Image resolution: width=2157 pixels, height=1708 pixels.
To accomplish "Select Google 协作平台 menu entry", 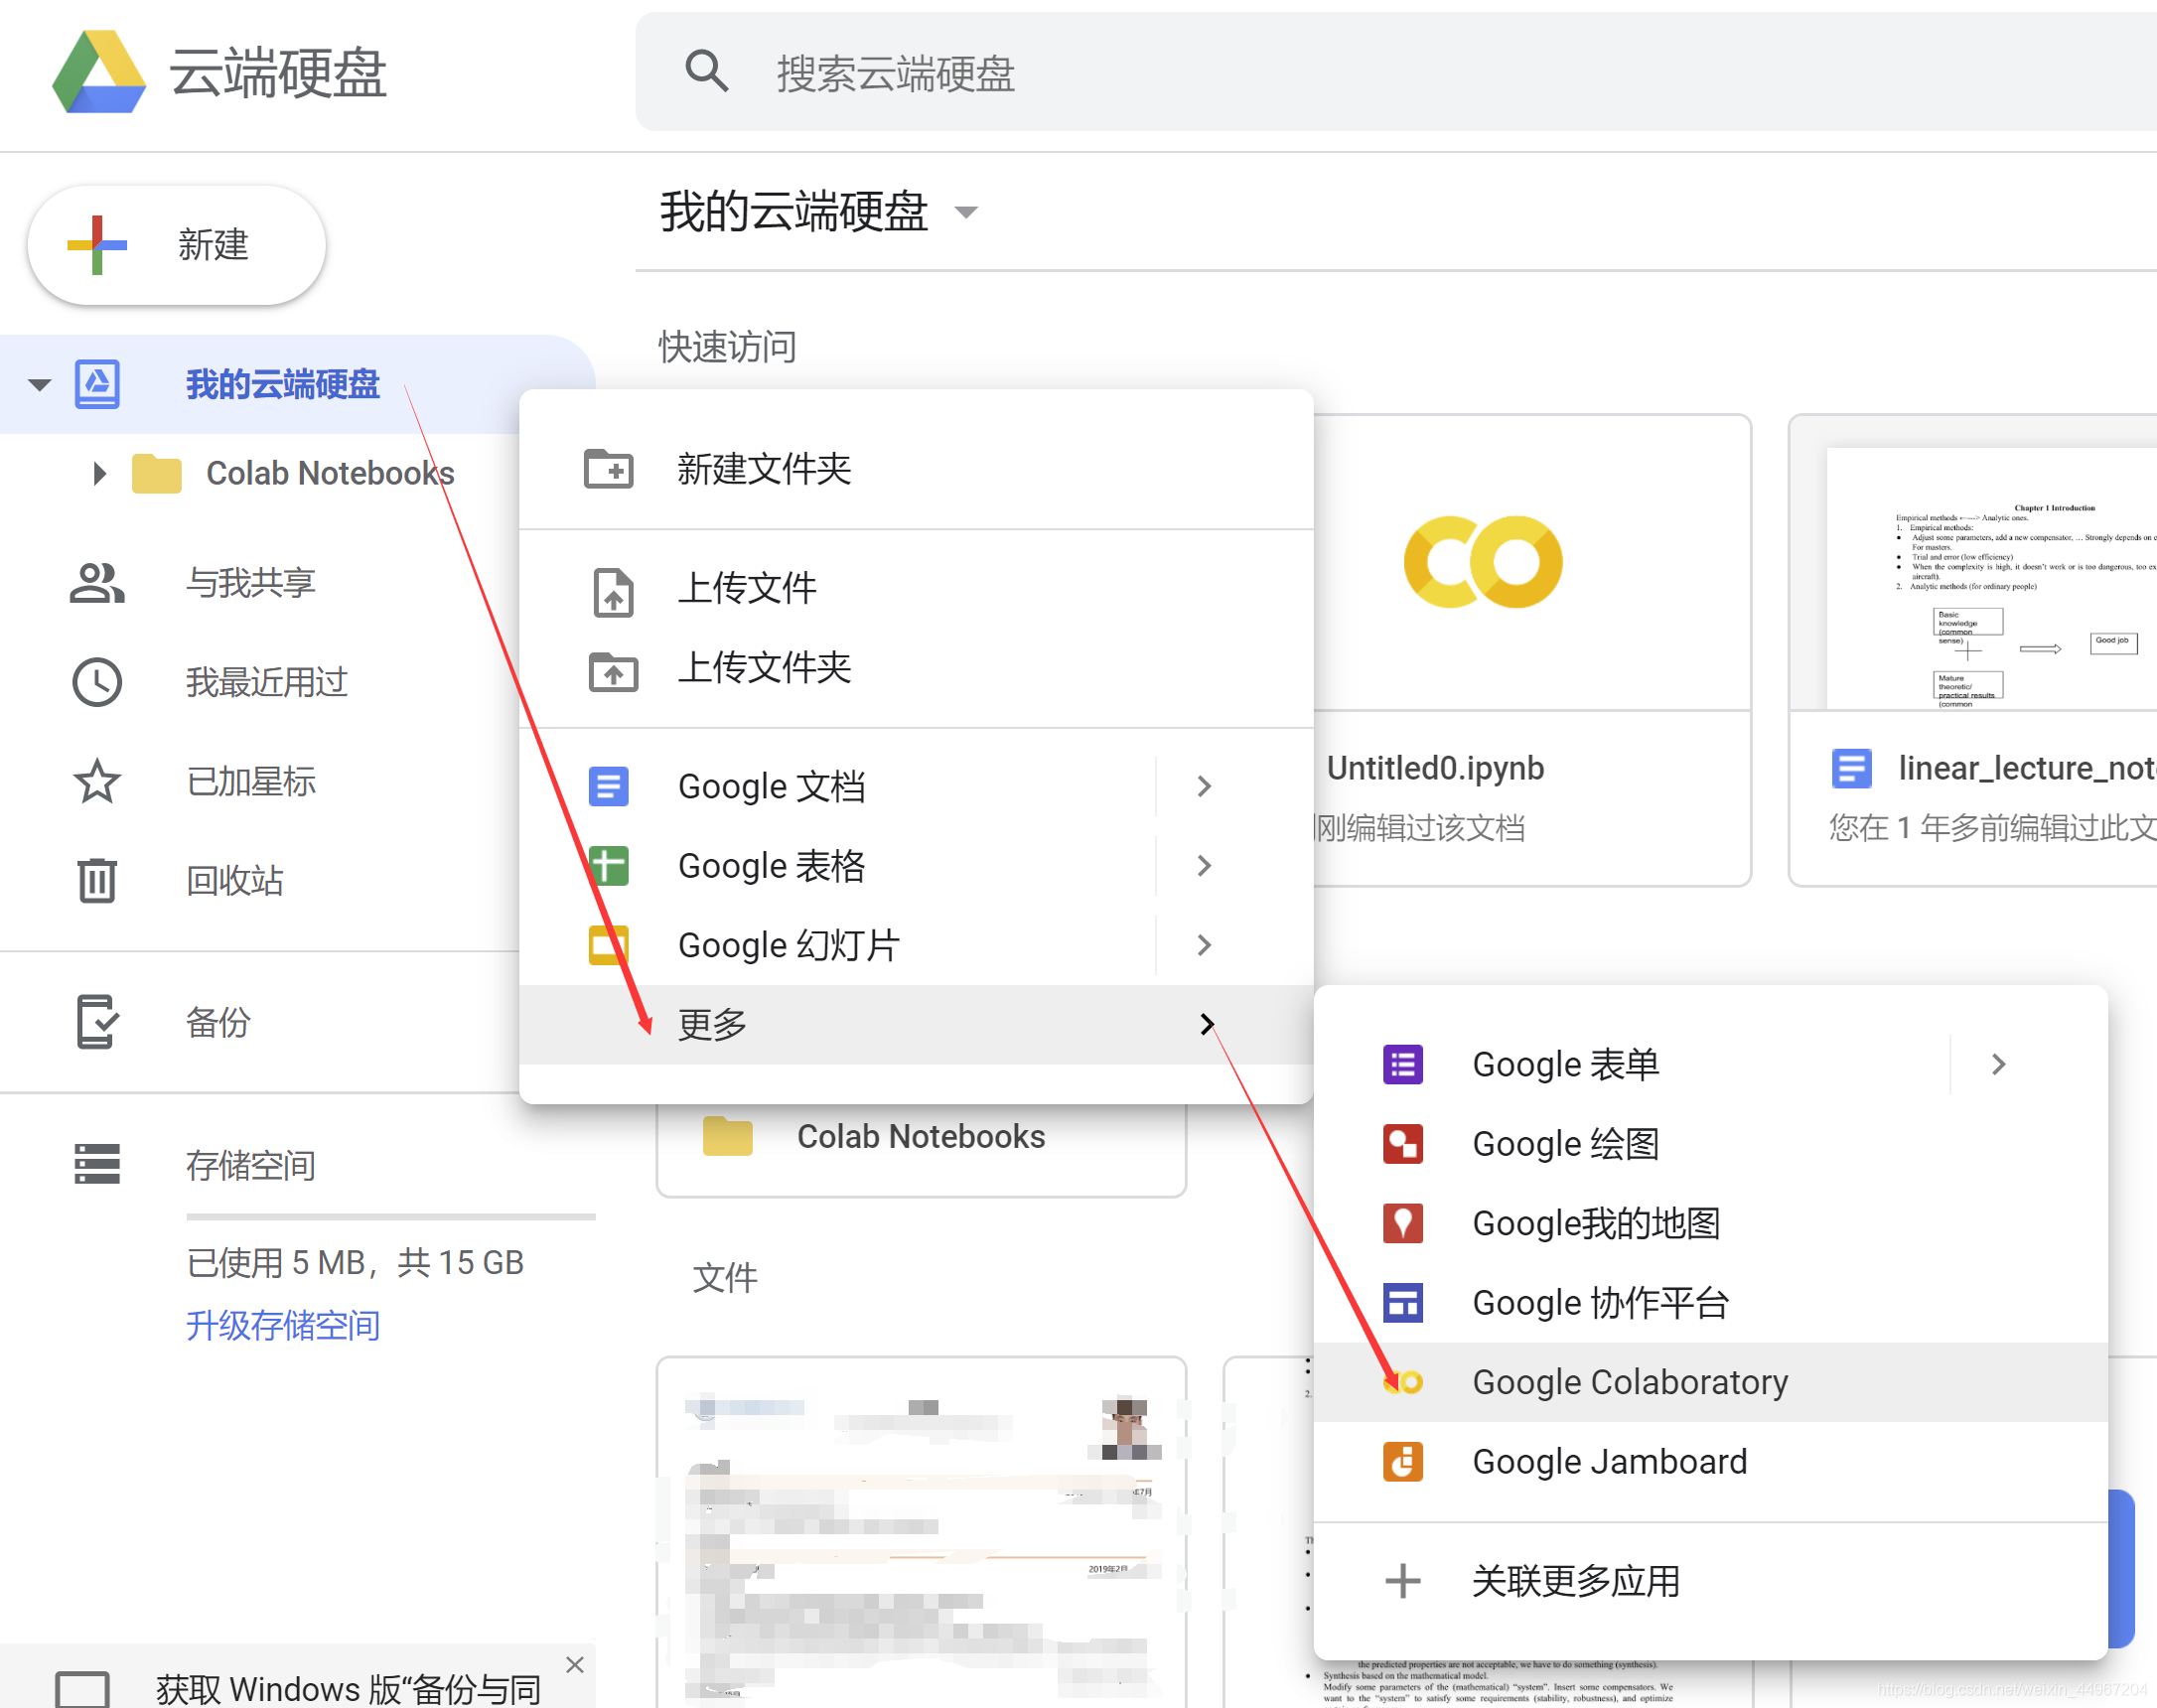I will tap(1710, 1303).
